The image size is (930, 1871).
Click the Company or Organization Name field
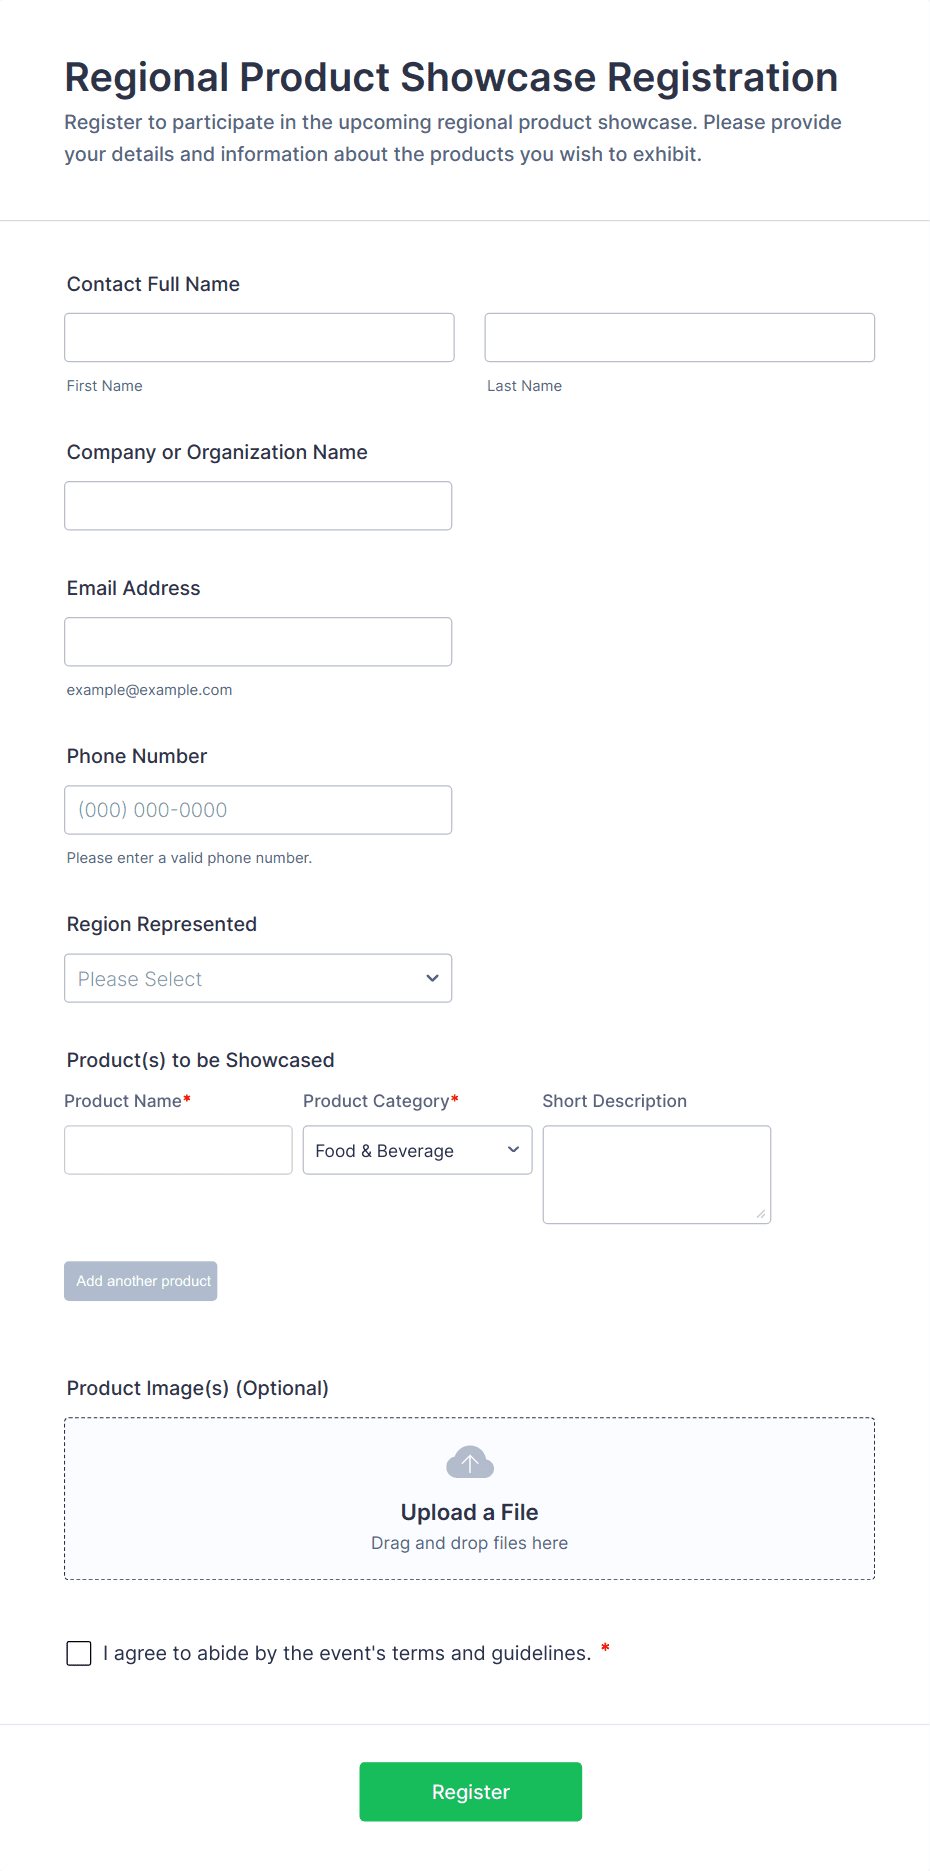coord(258,506)
